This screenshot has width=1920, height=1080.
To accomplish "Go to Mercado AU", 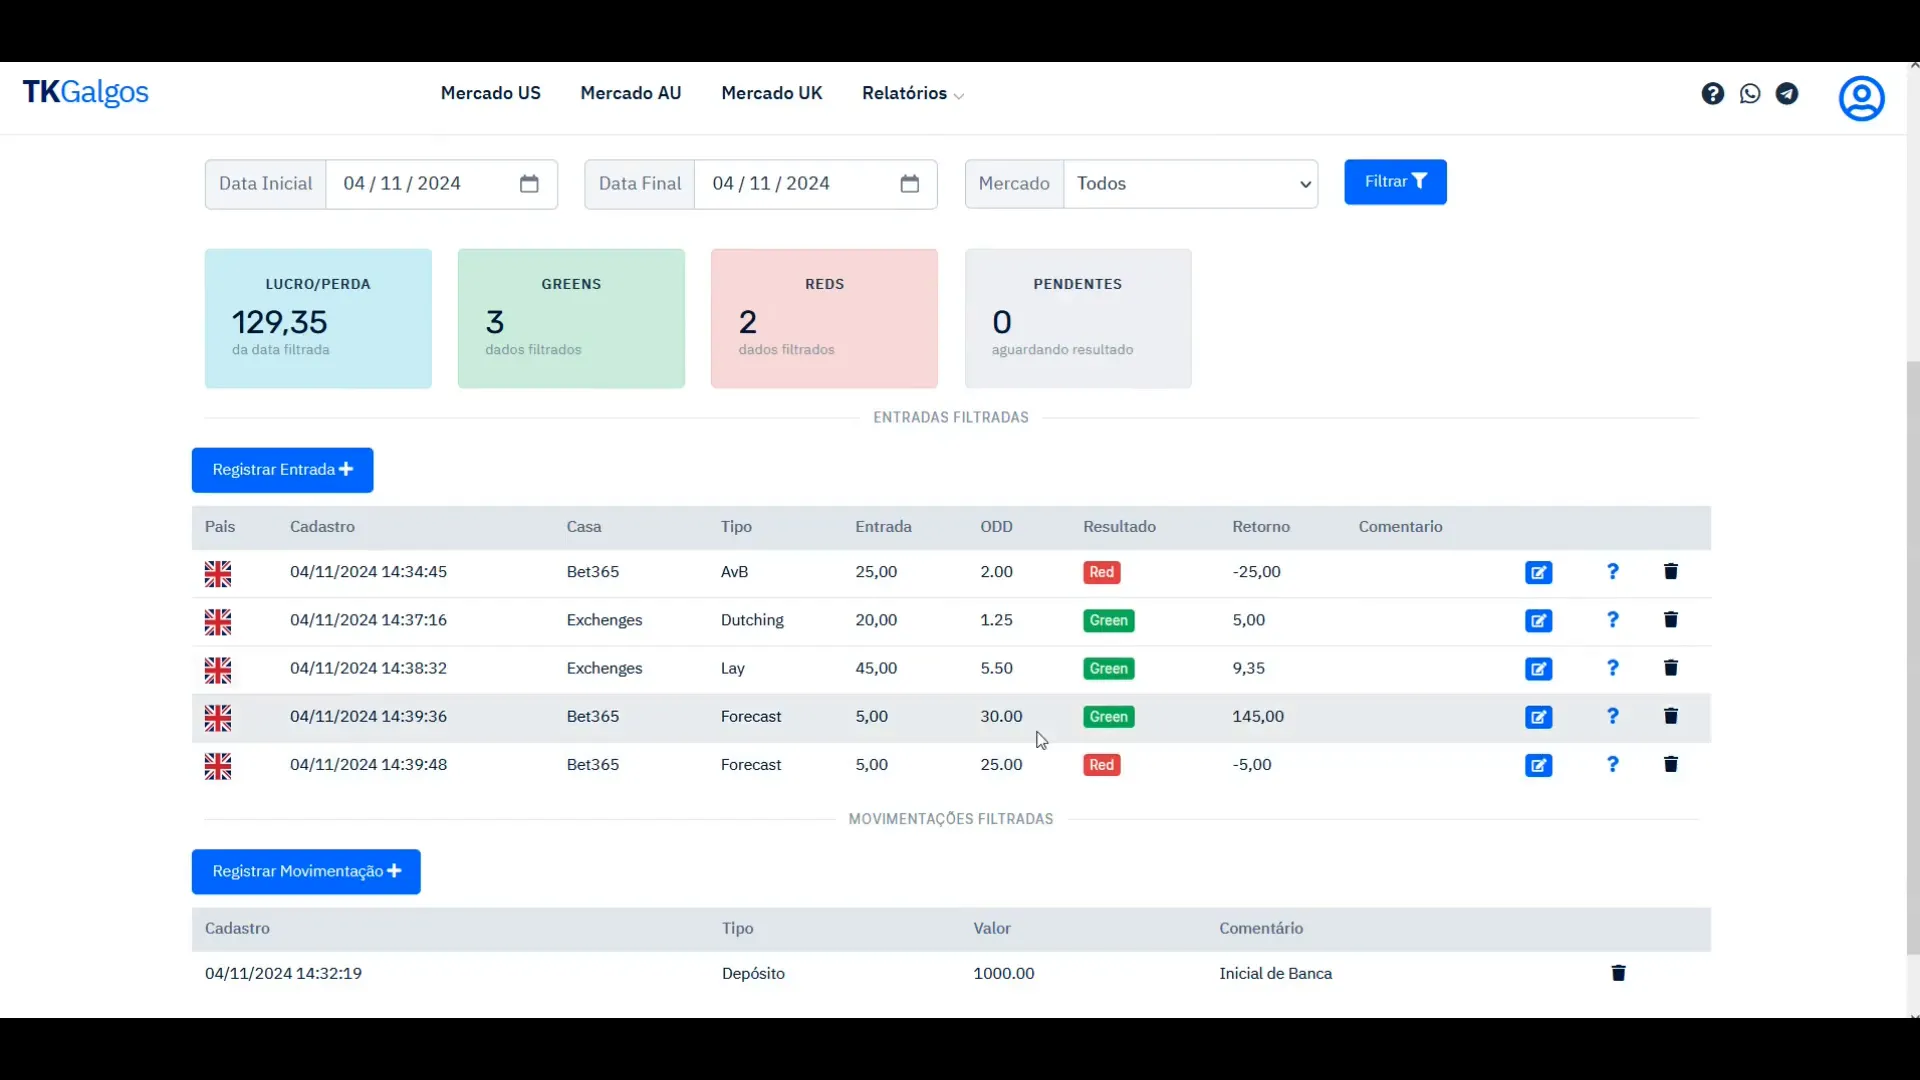I will 631,93.
